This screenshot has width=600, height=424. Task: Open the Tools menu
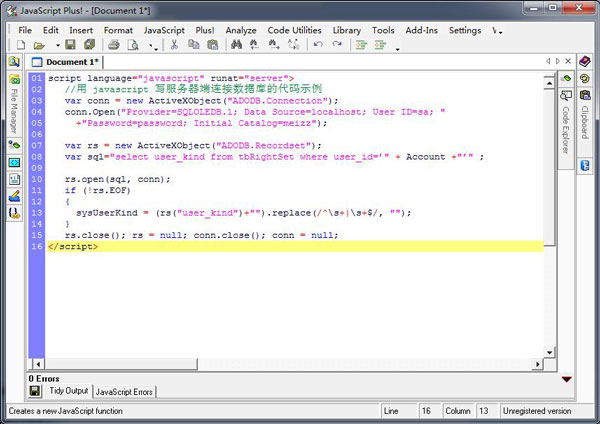(383, 30)
